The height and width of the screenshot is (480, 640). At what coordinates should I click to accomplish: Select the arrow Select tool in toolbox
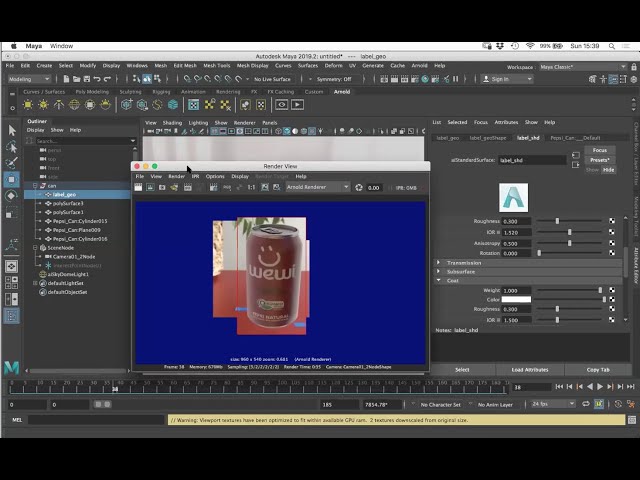(x=12, y=130)
